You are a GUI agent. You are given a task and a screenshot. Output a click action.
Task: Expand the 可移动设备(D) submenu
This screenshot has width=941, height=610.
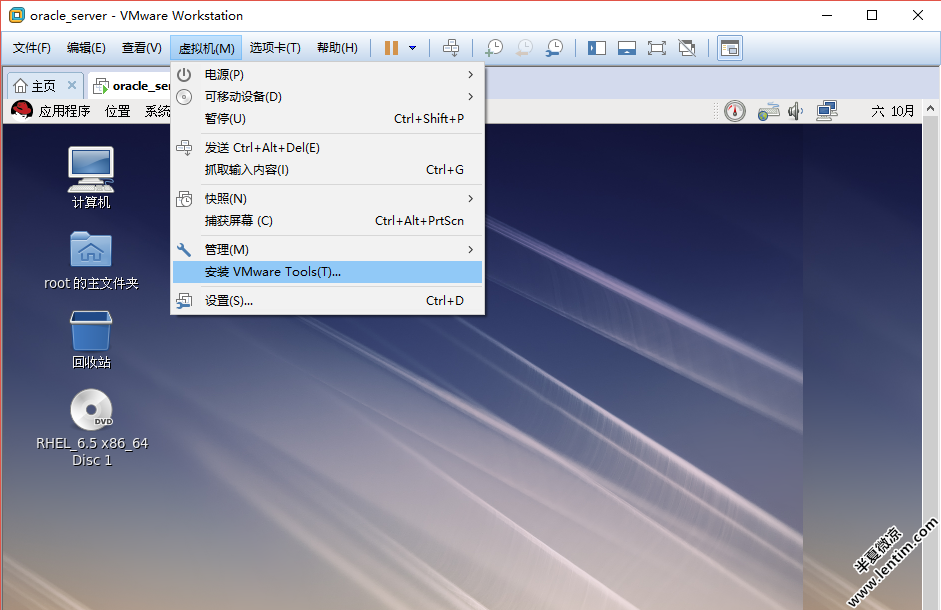[327, 97]
